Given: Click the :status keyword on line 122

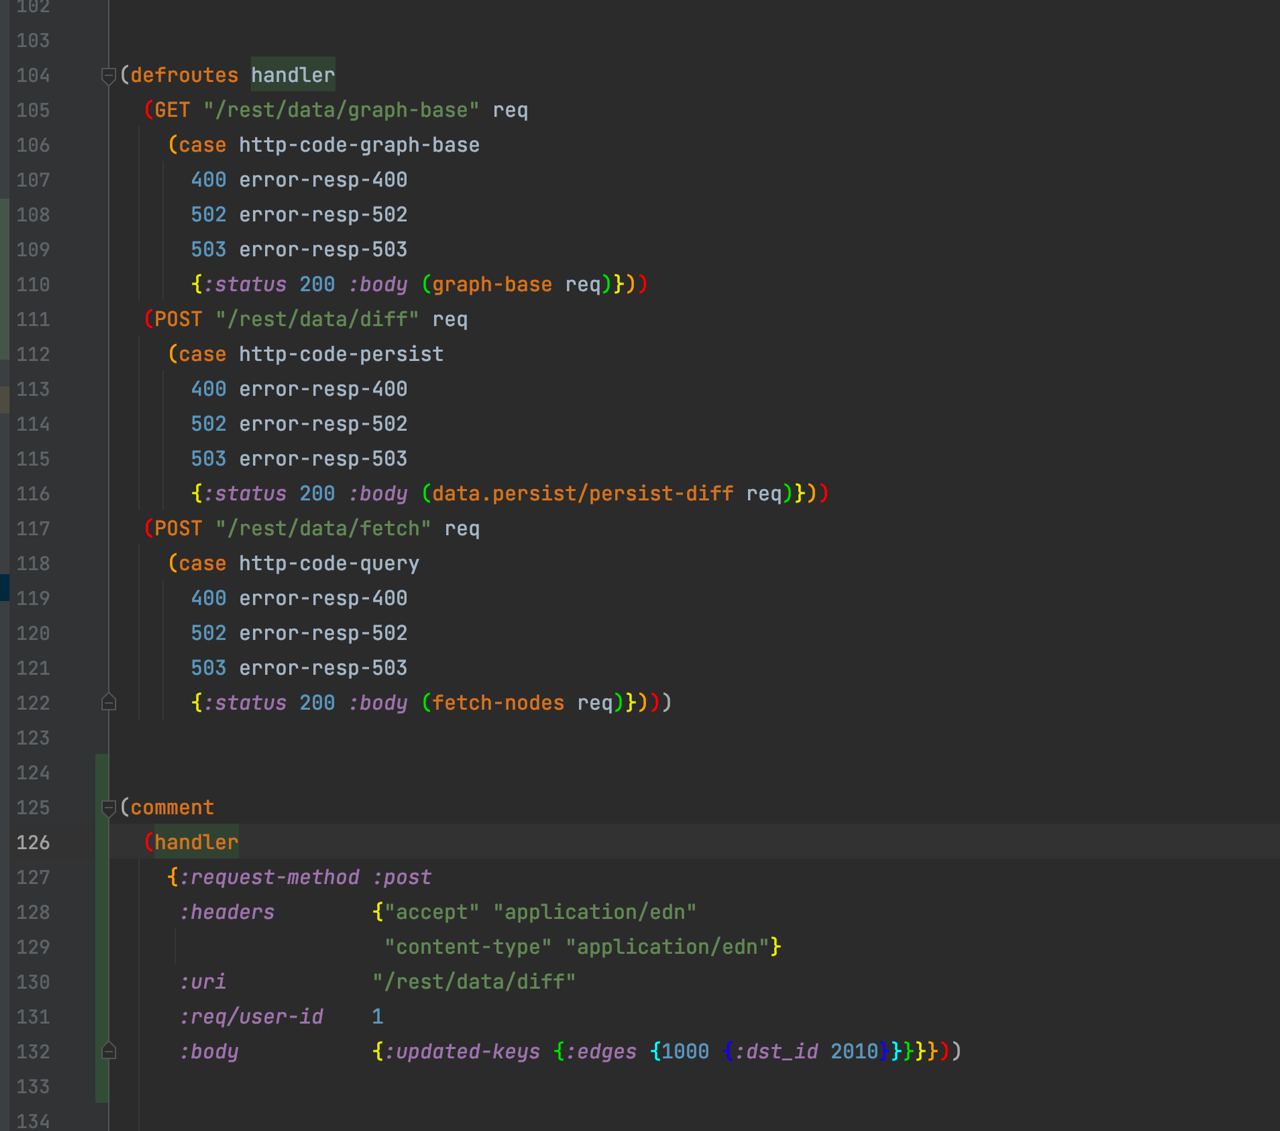Looking at the screenshot, I should tap(245, 703).
